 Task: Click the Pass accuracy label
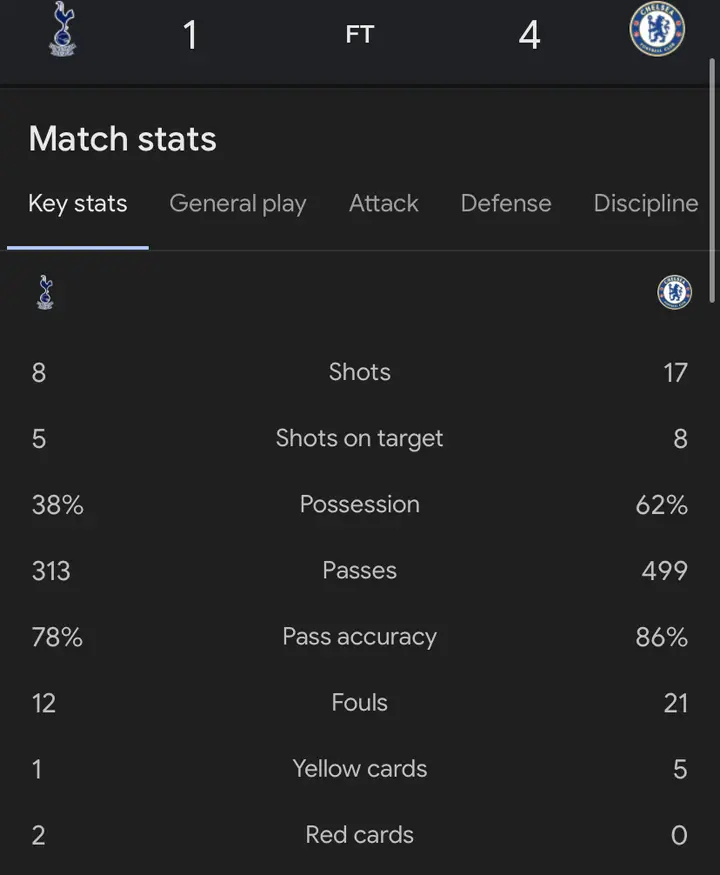360,637
